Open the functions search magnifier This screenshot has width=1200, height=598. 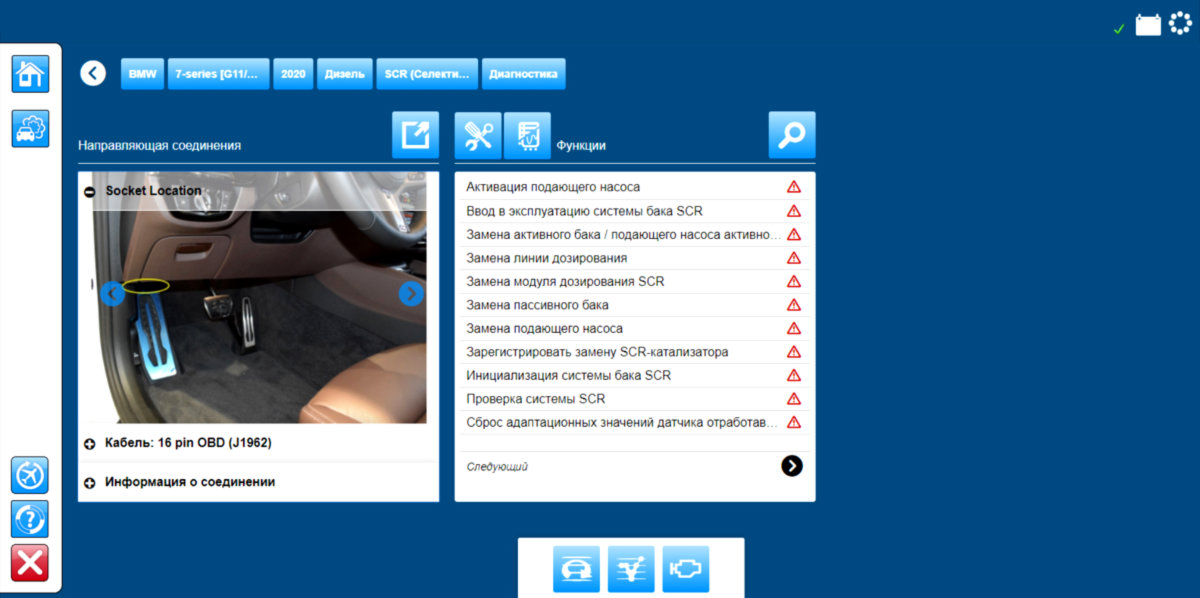791,134
